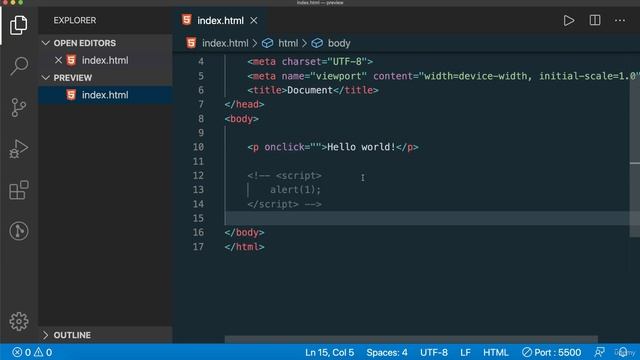Change encoding via UTF-8 status item

pyautogui.click(x=433, y=352)
